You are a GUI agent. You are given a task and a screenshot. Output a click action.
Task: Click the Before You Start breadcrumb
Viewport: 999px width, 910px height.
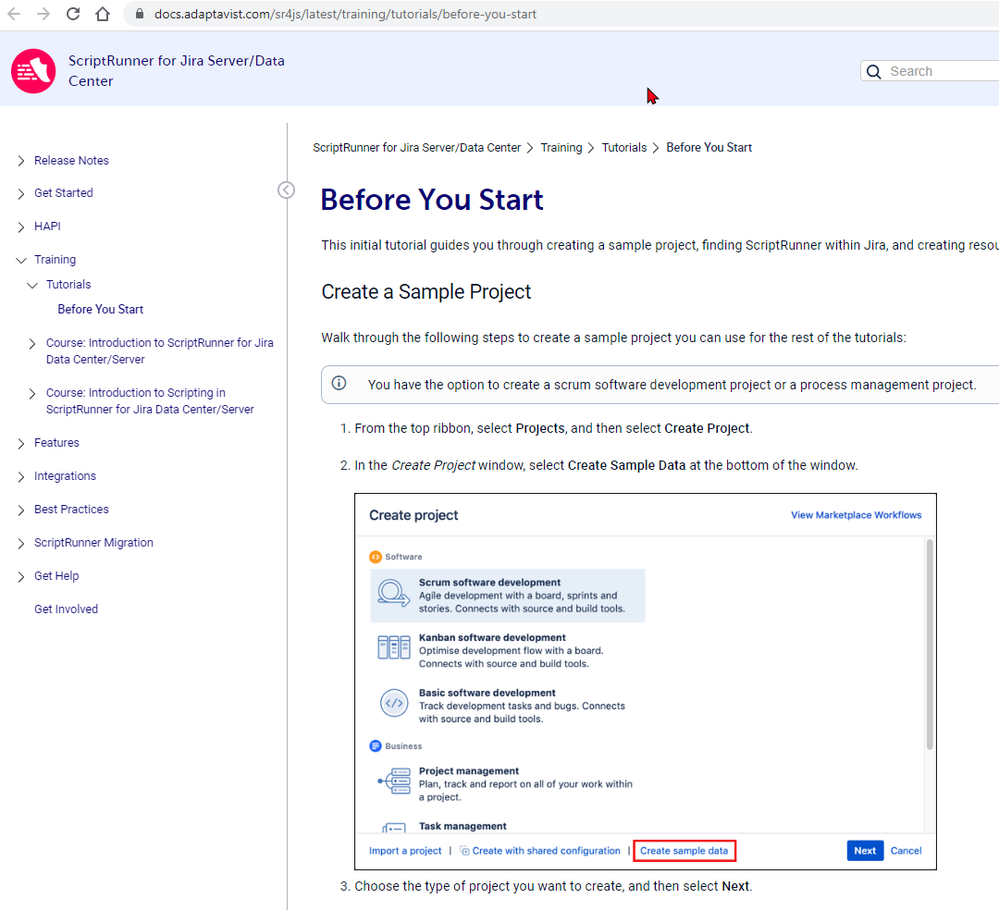pos(709,147)
